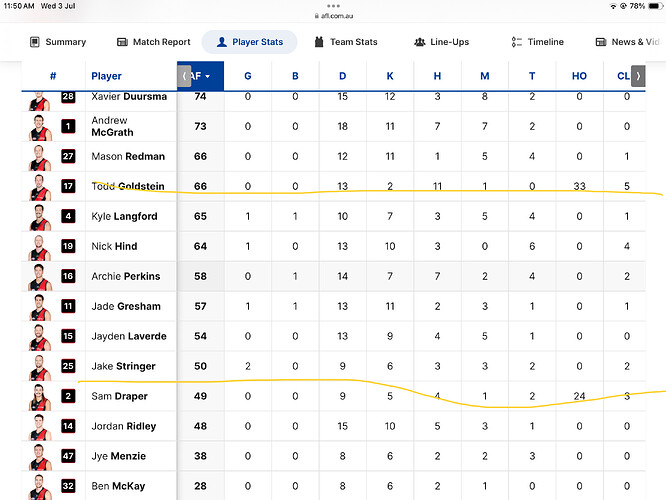Click Nick Hind's player photo
Image resolution: width=666 pixels, height=500 pixels.
pyautogui.click(x=39, y=246)
